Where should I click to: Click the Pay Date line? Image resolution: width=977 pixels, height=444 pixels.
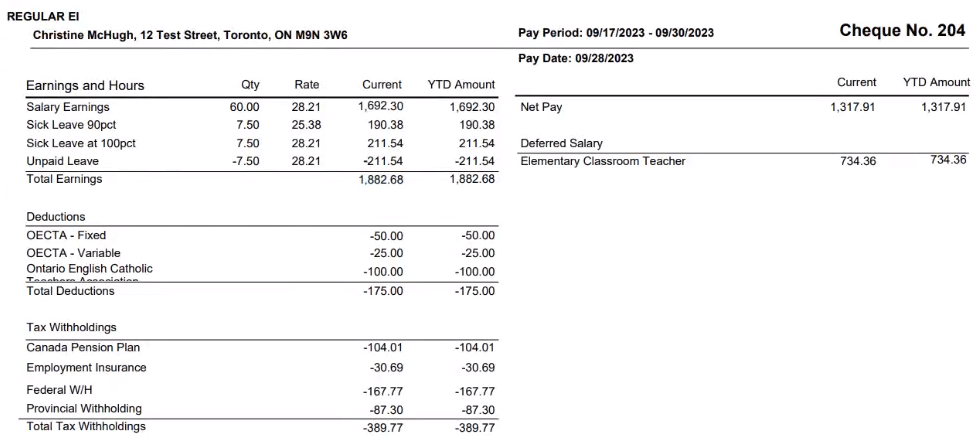pyautogui.click(x=575, y=58)
